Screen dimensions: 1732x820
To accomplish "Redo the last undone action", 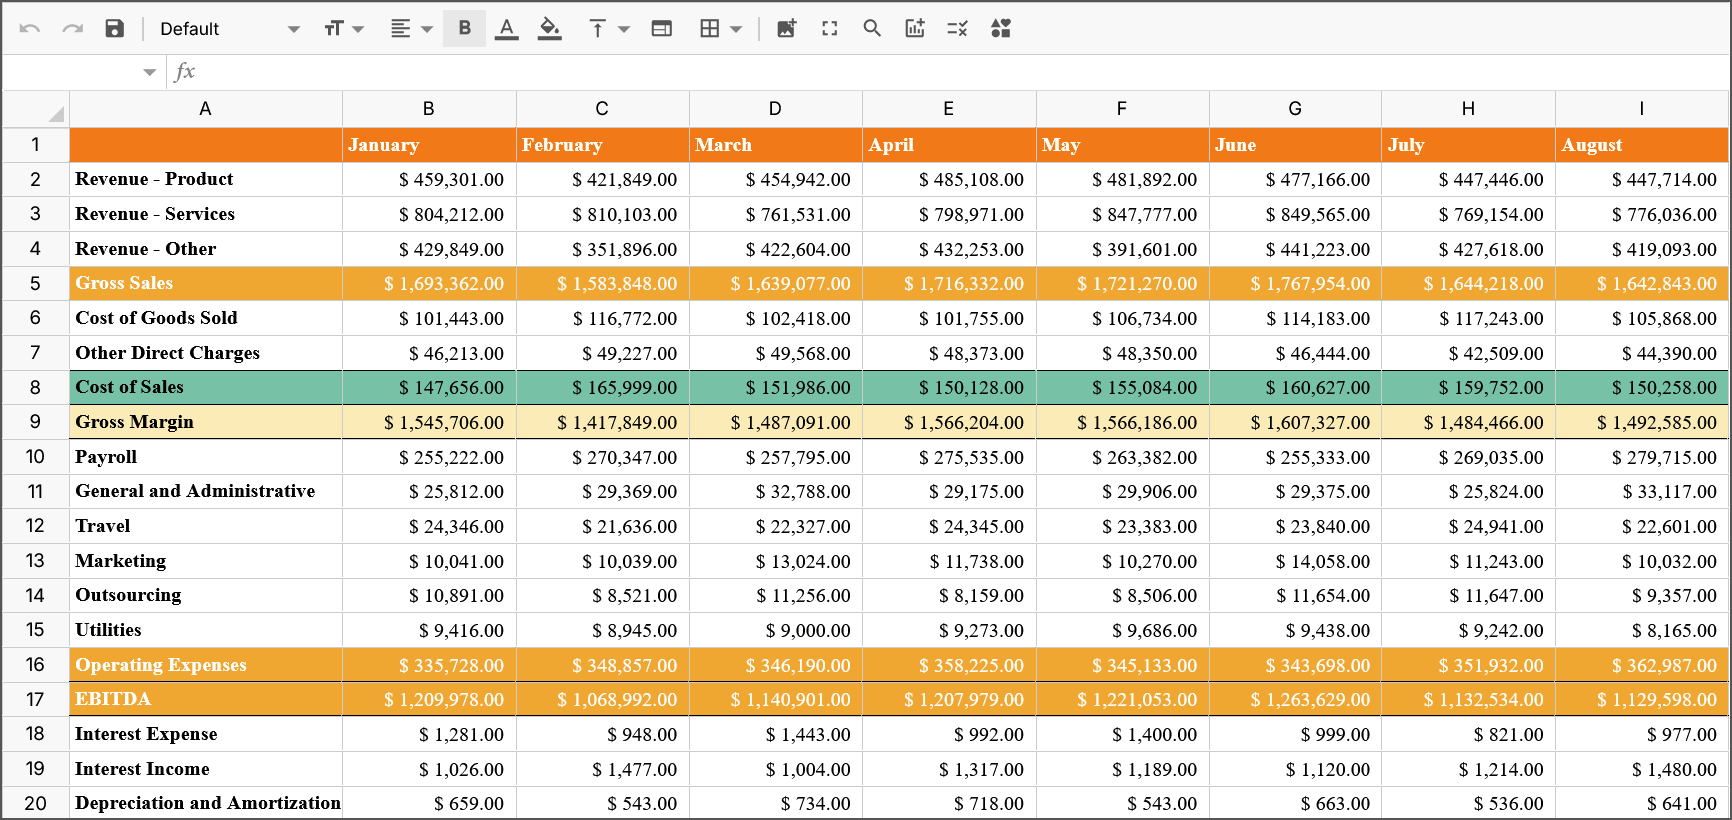I will pyautogui.click(x=73, y=29).
